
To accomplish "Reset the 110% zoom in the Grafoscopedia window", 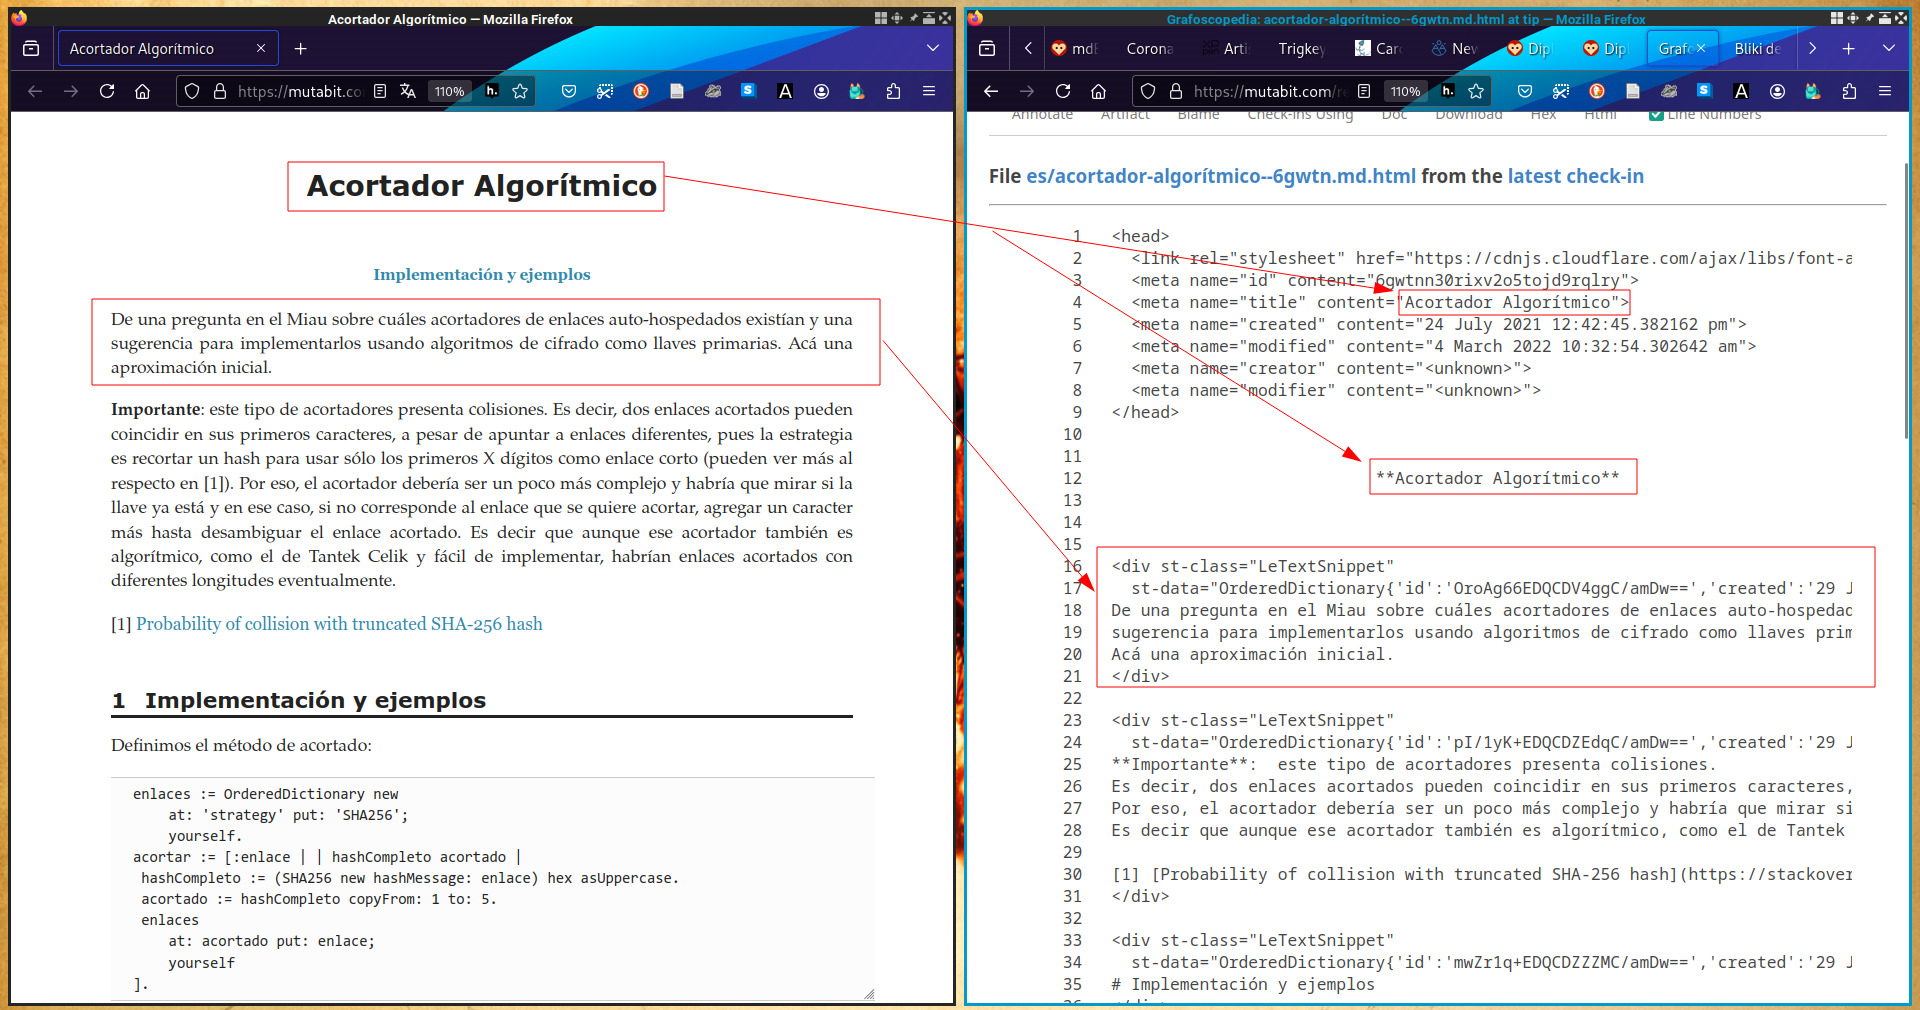I will [x=1405, y=91].
